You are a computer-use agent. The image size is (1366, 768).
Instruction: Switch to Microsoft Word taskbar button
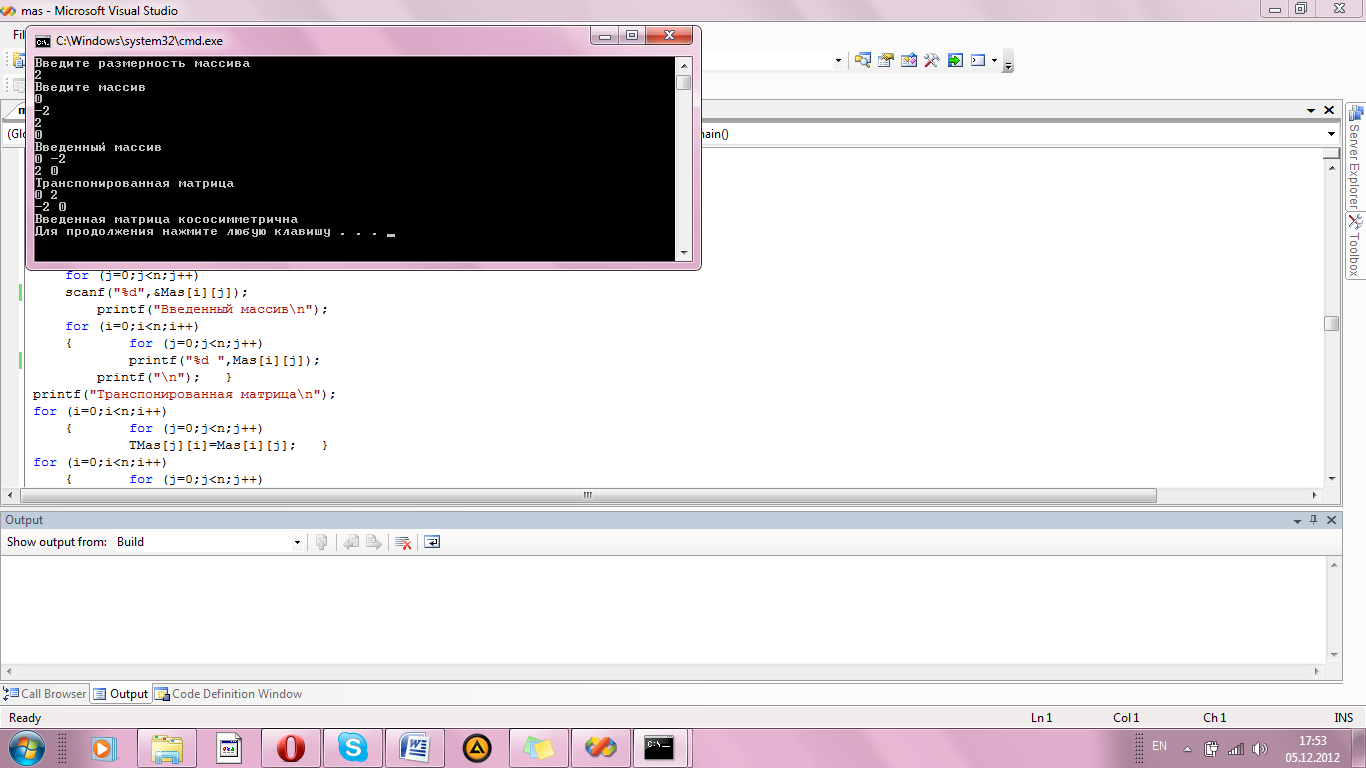(415, 747)
